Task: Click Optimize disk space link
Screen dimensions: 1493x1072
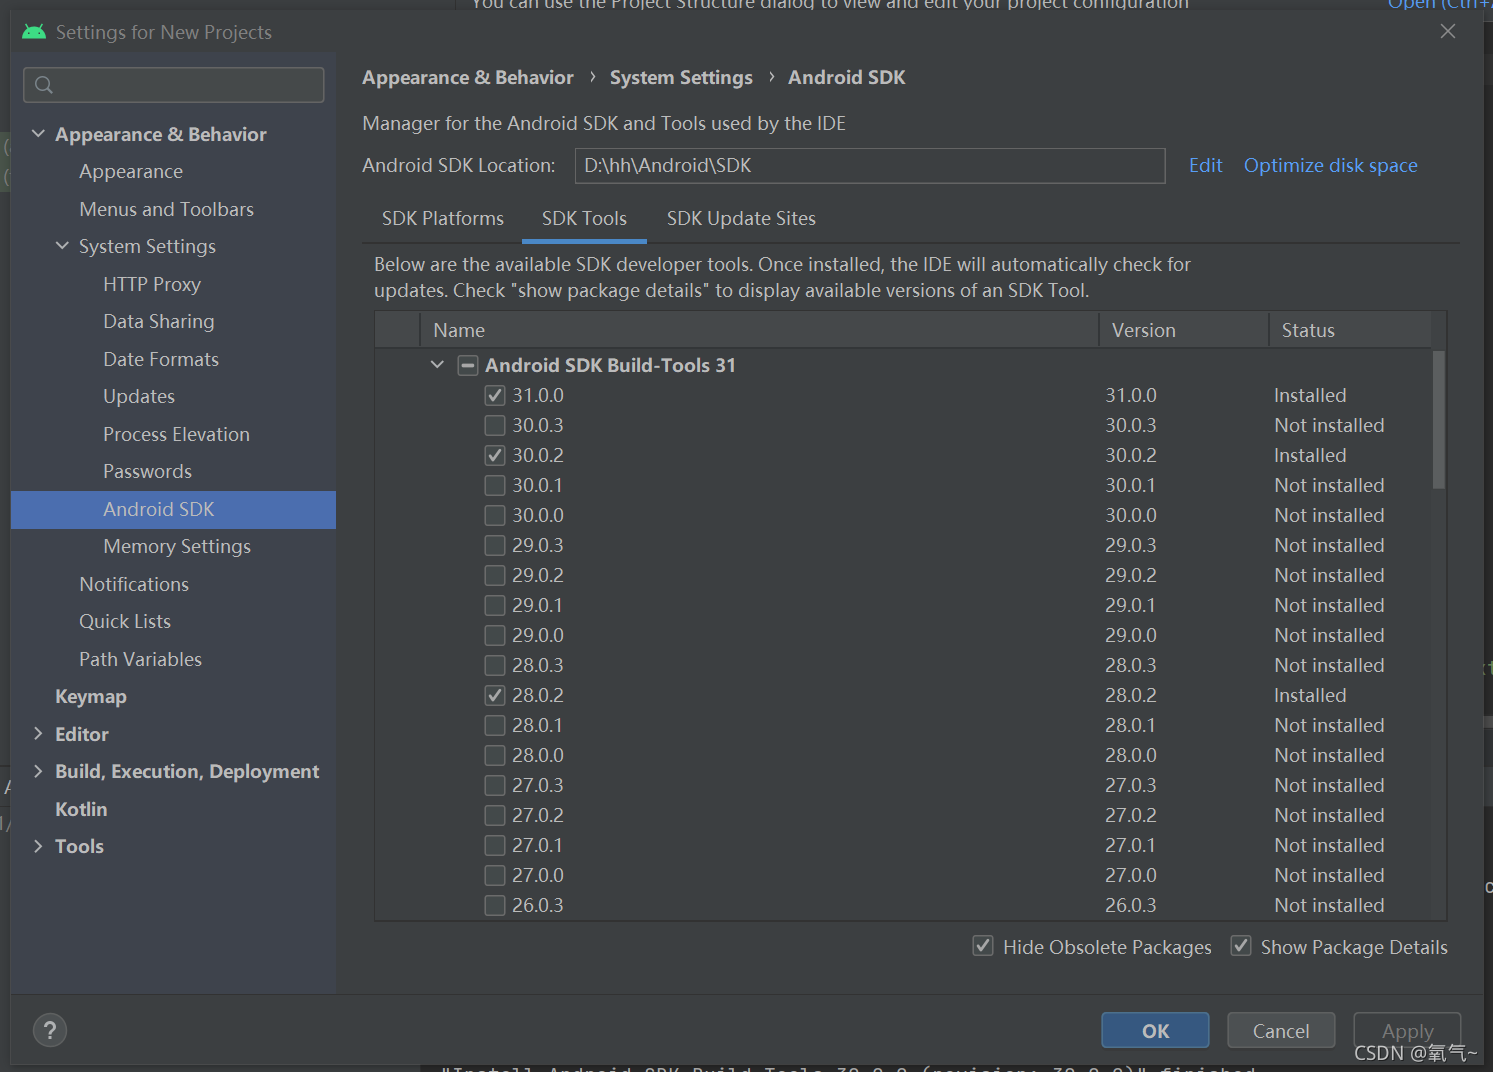Action: point(1330,166)
